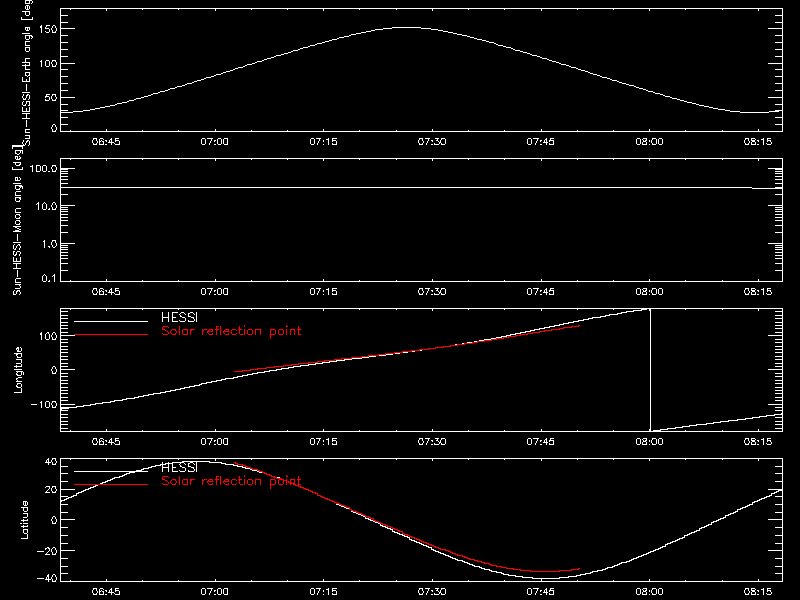Click the -40 tick label on Latitude plot
Image resolution: width=800 pixels, height=600 pixels.
point(47,578)
